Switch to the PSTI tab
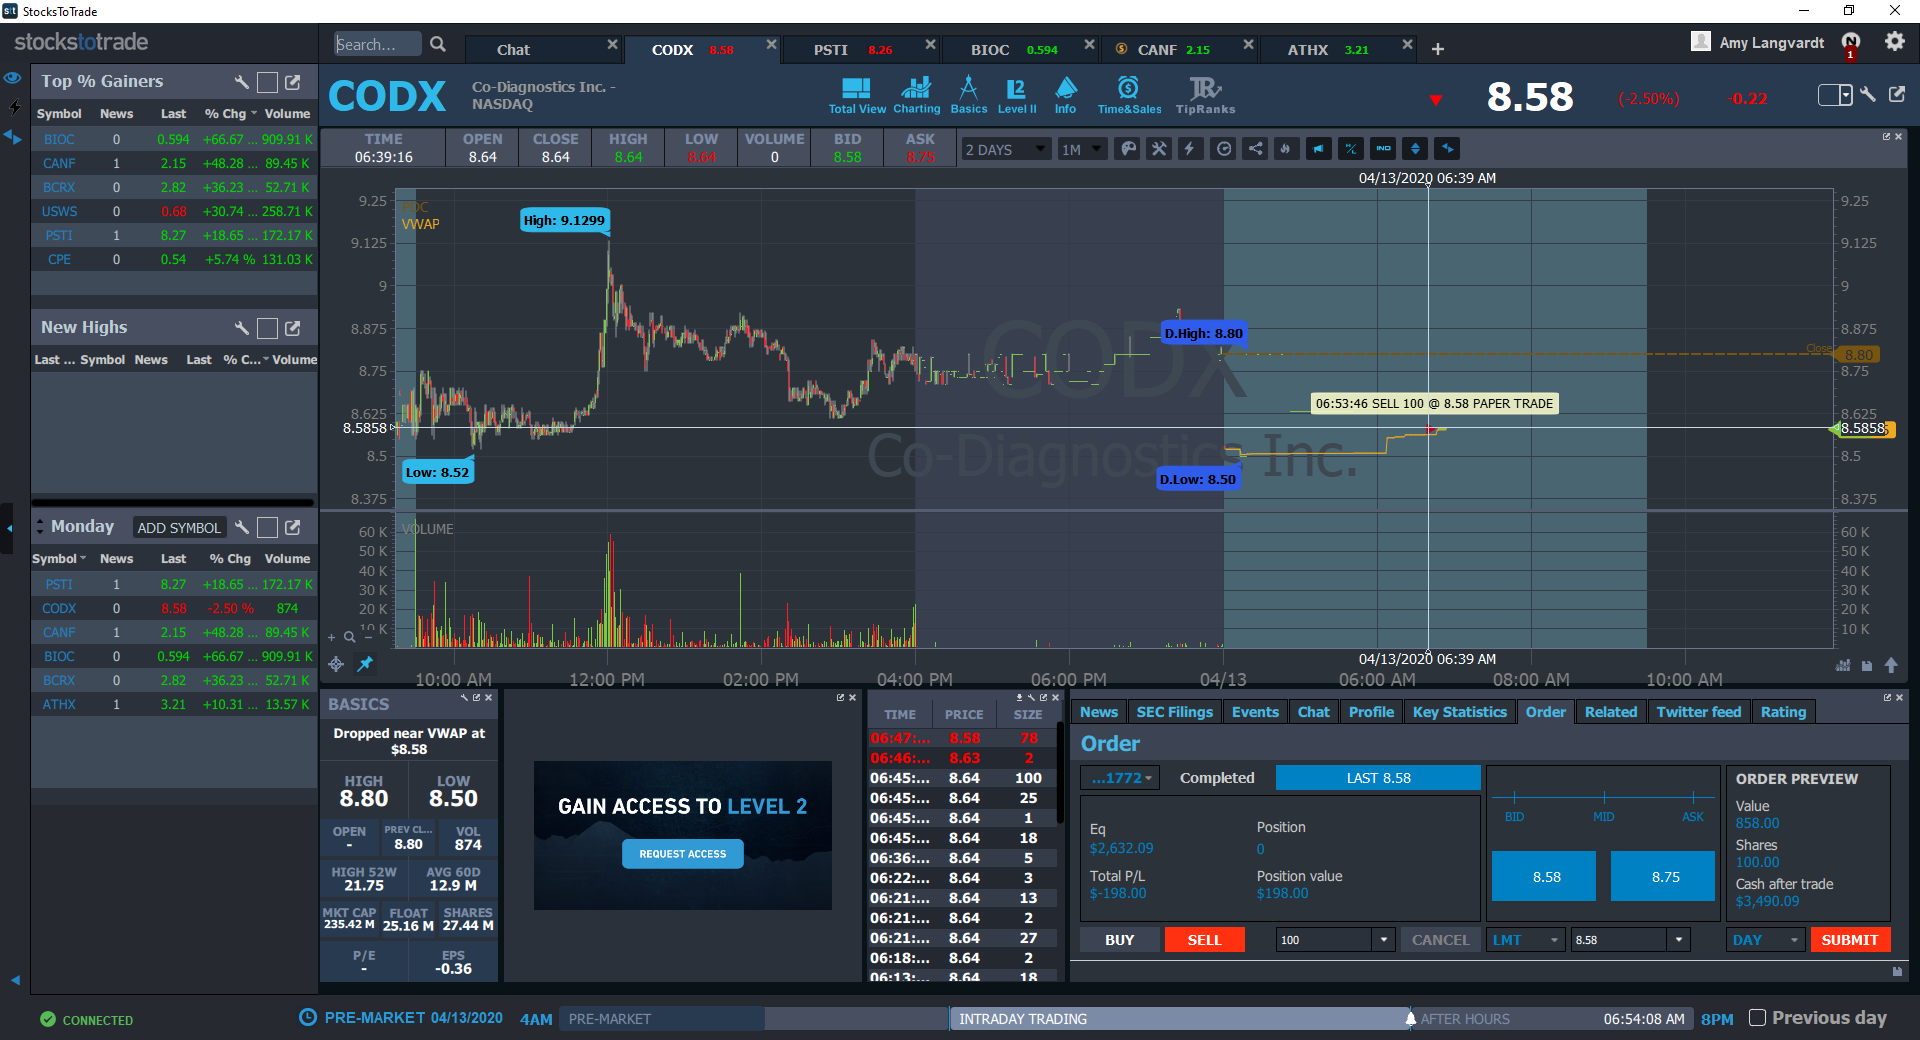The width and height of the screenshot is (1920, 1040). click(861, 49)
